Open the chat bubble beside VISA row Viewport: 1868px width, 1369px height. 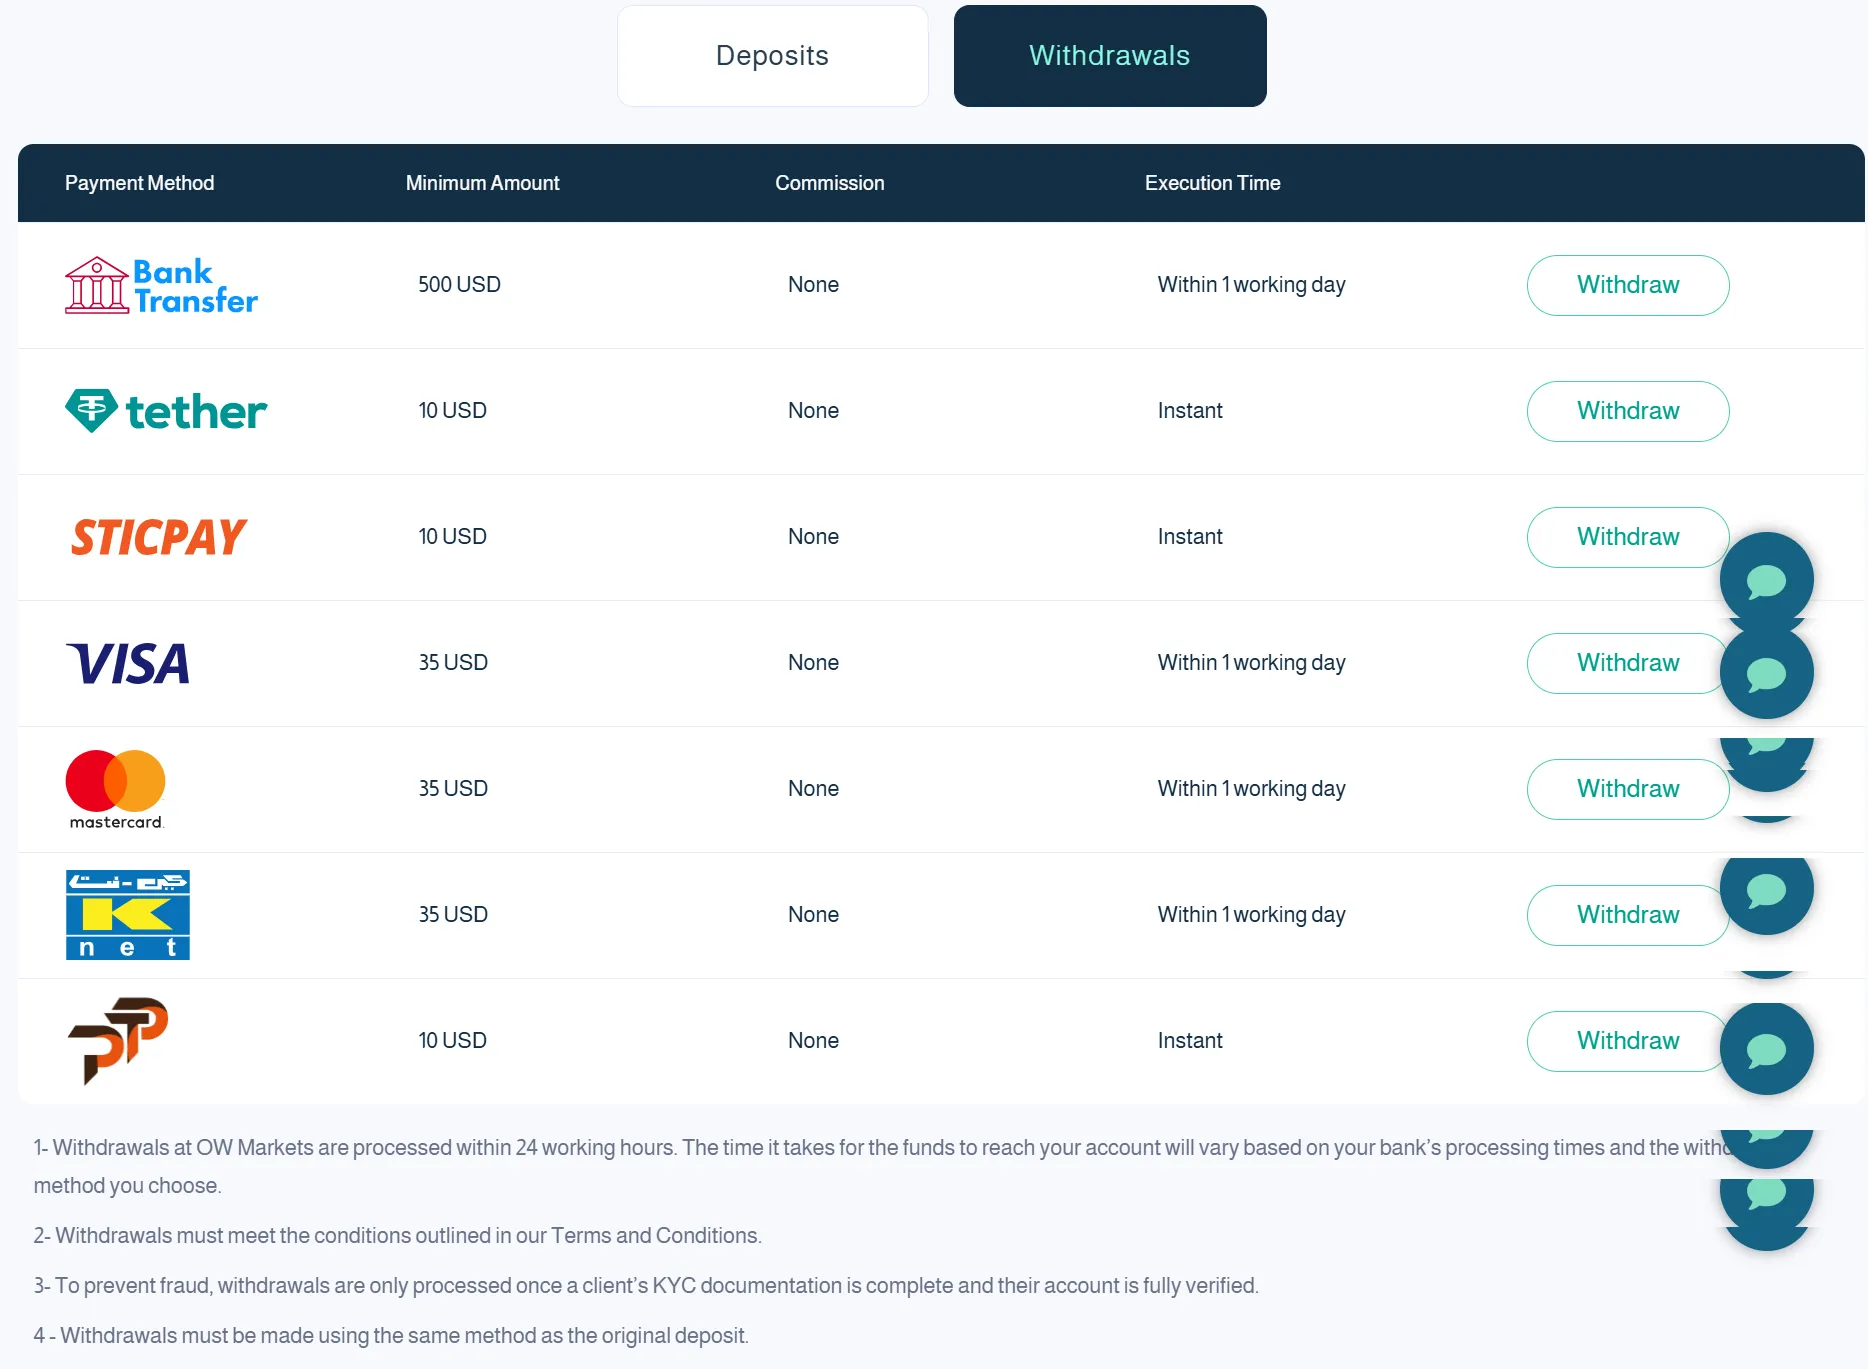click(x=1766, y=673)
